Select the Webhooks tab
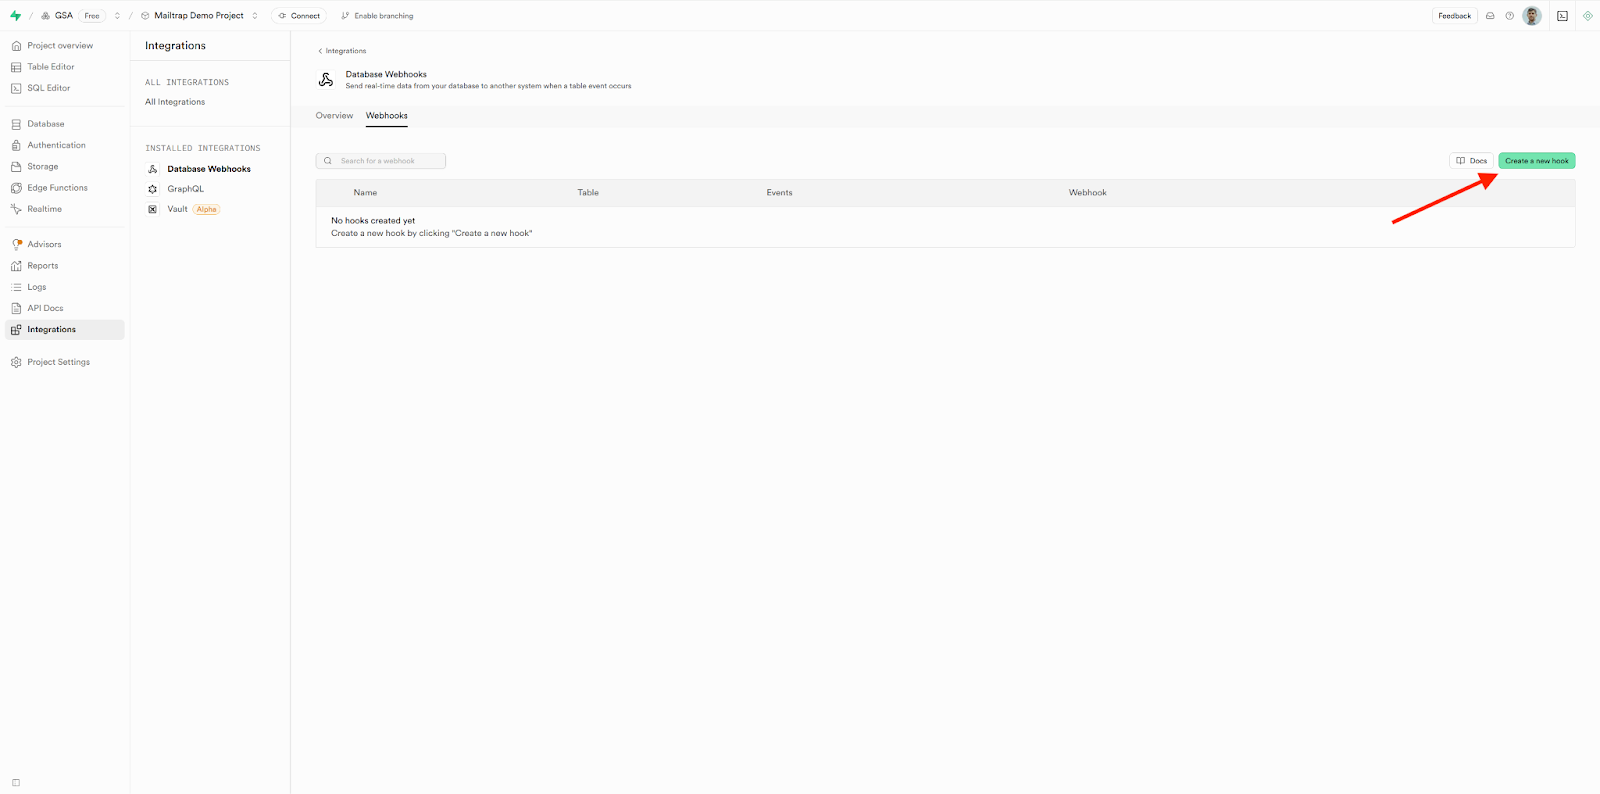 pos(387,116)
